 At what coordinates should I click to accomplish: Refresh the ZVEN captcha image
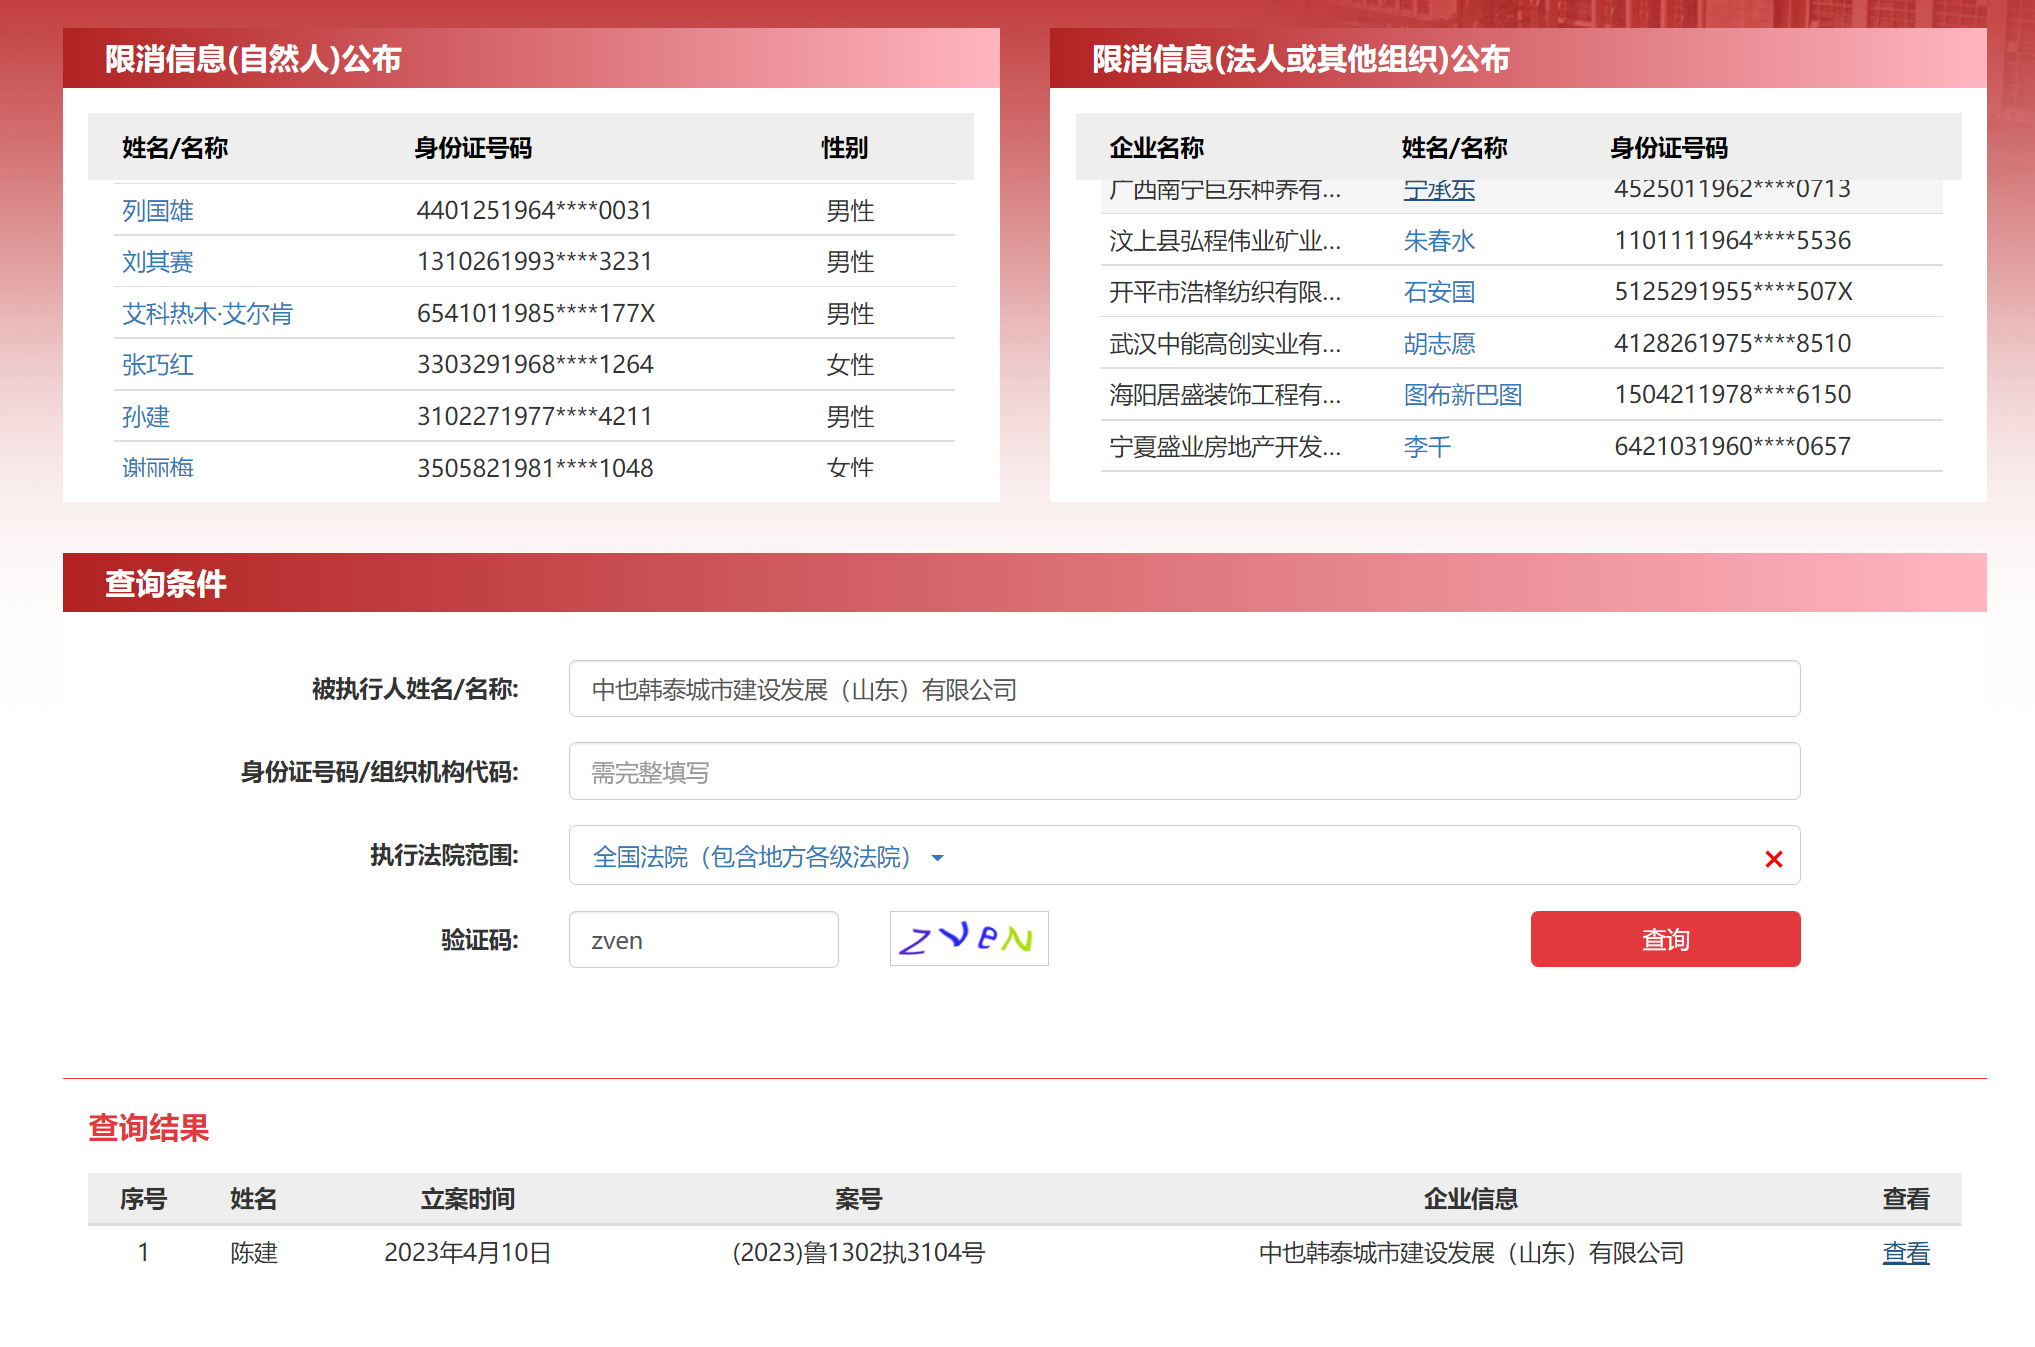coord(968,939)
